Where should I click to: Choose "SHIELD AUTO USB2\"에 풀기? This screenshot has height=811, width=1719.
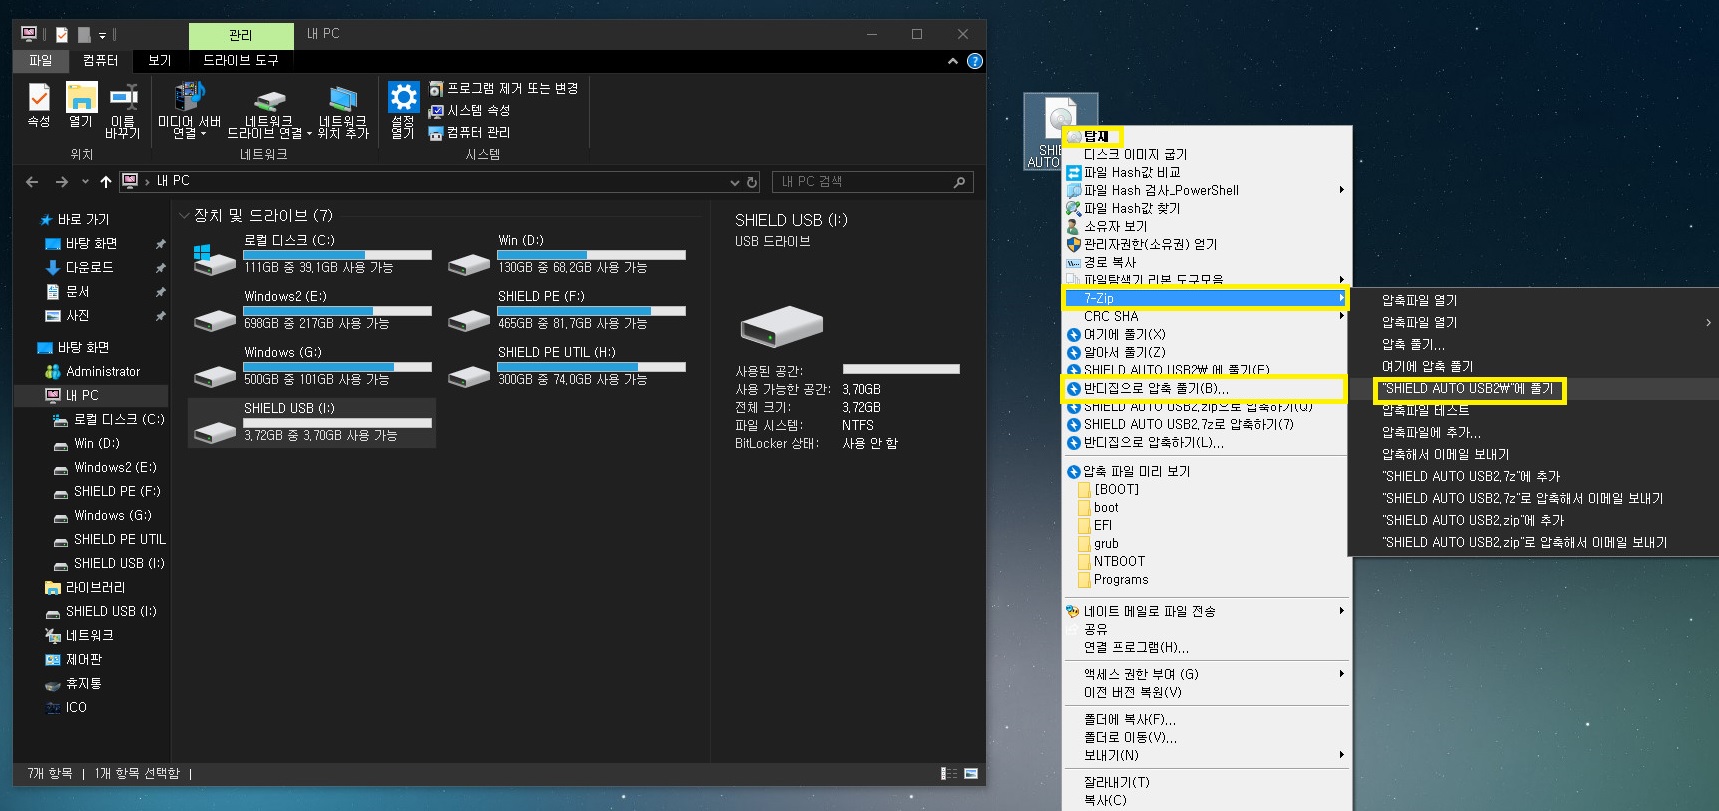pyautogui.click(x=1468, y=388)
